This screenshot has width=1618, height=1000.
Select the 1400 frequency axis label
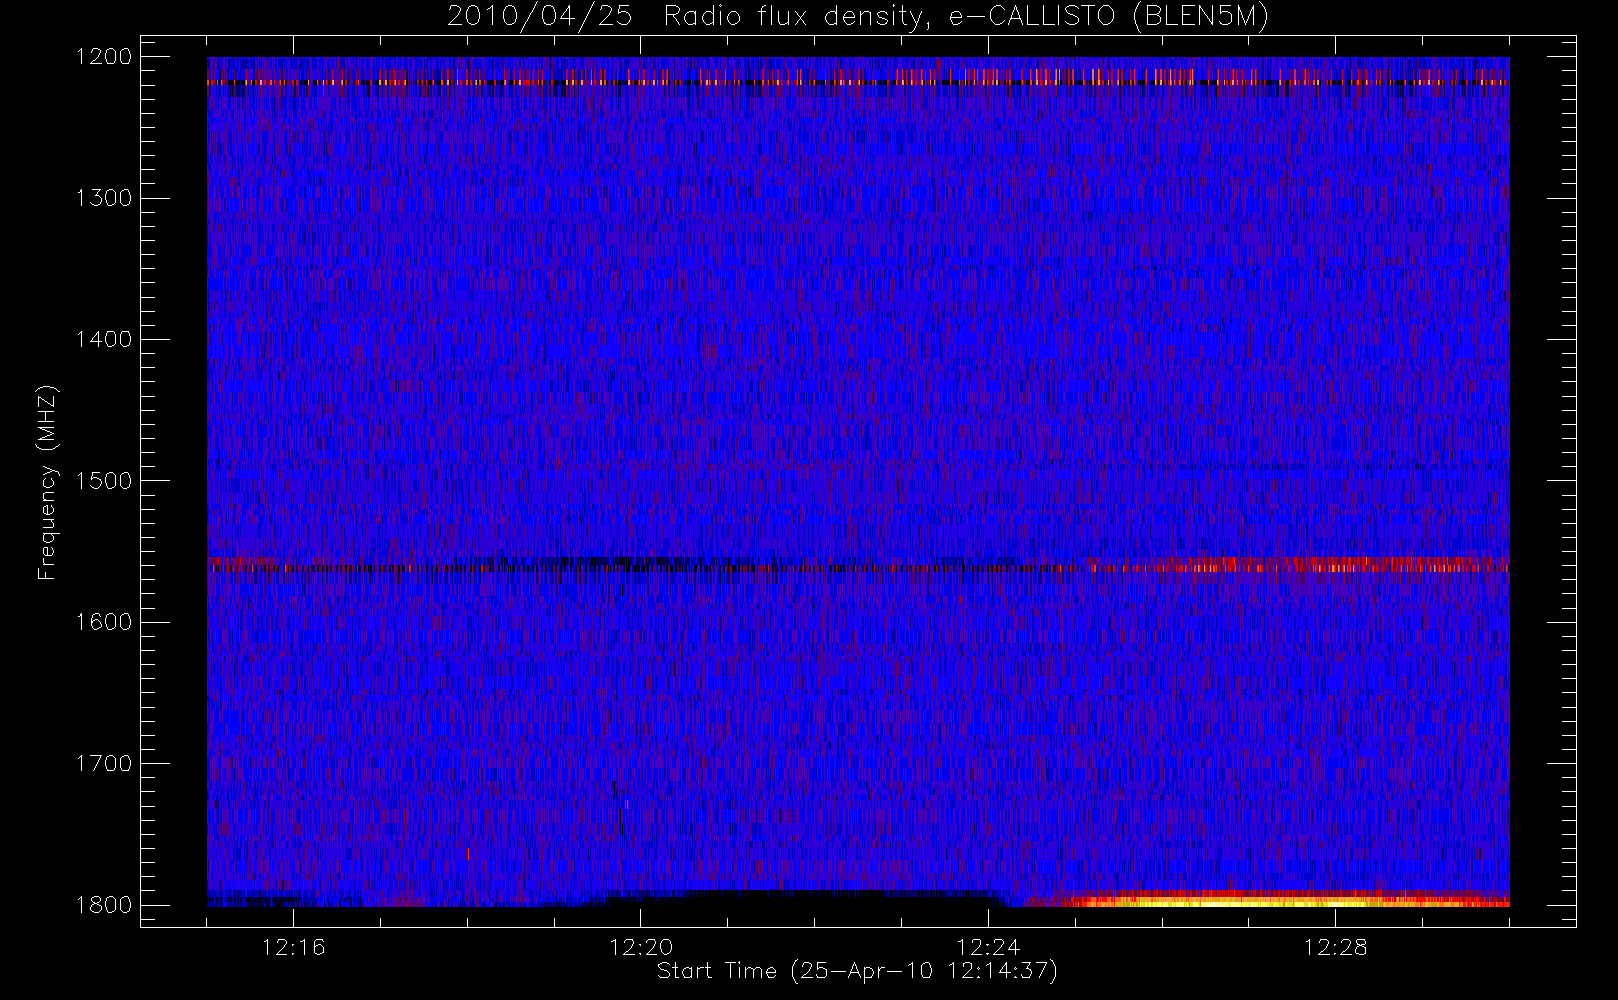tap(104, 339)
